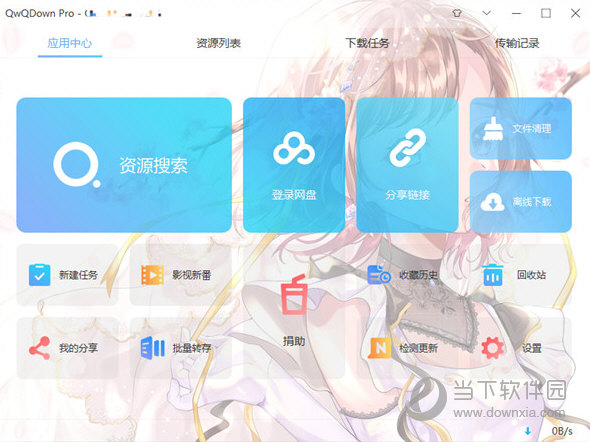
Task: Open the 回收站 trash bin icon
Action: [x=493, y=275]
